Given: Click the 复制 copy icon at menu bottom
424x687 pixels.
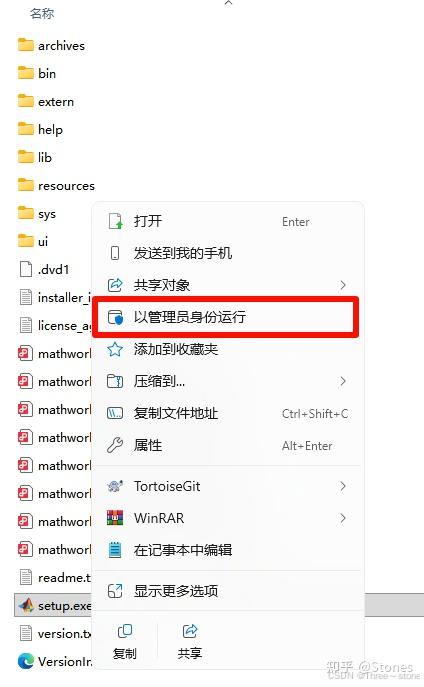Looking at the screenshot, I should tap(125, 631).
